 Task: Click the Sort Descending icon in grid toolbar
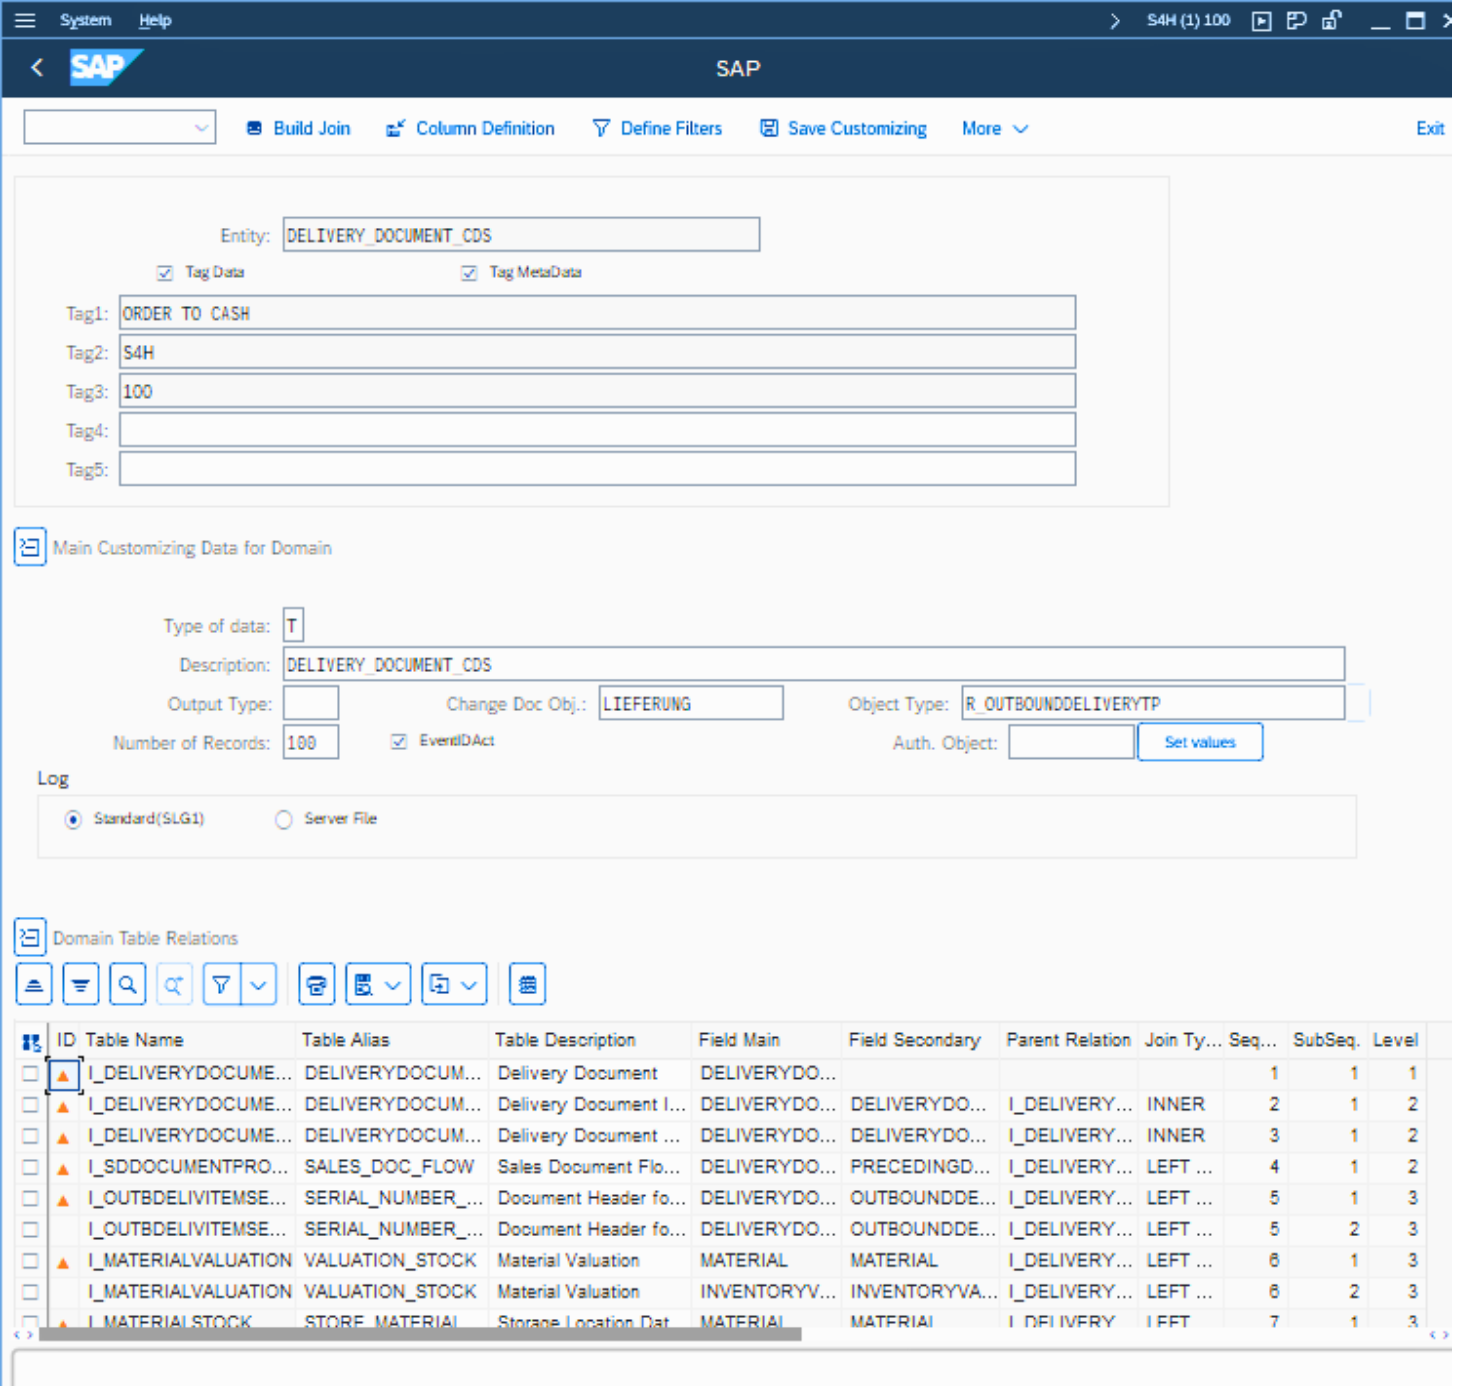coord(81,985)
